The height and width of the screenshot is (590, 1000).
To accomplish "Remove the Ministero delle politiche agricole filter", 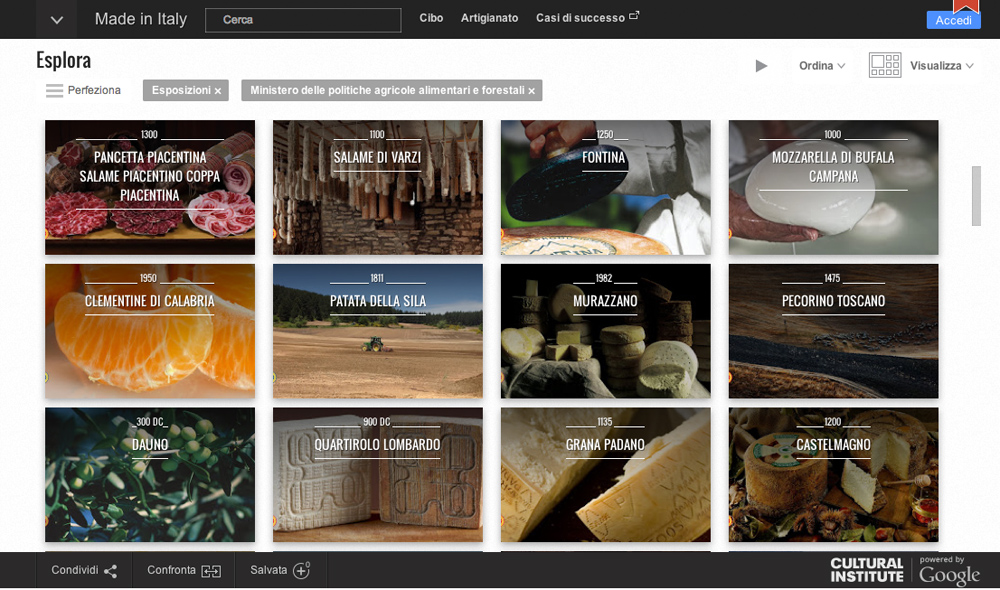I will [532, 91].
